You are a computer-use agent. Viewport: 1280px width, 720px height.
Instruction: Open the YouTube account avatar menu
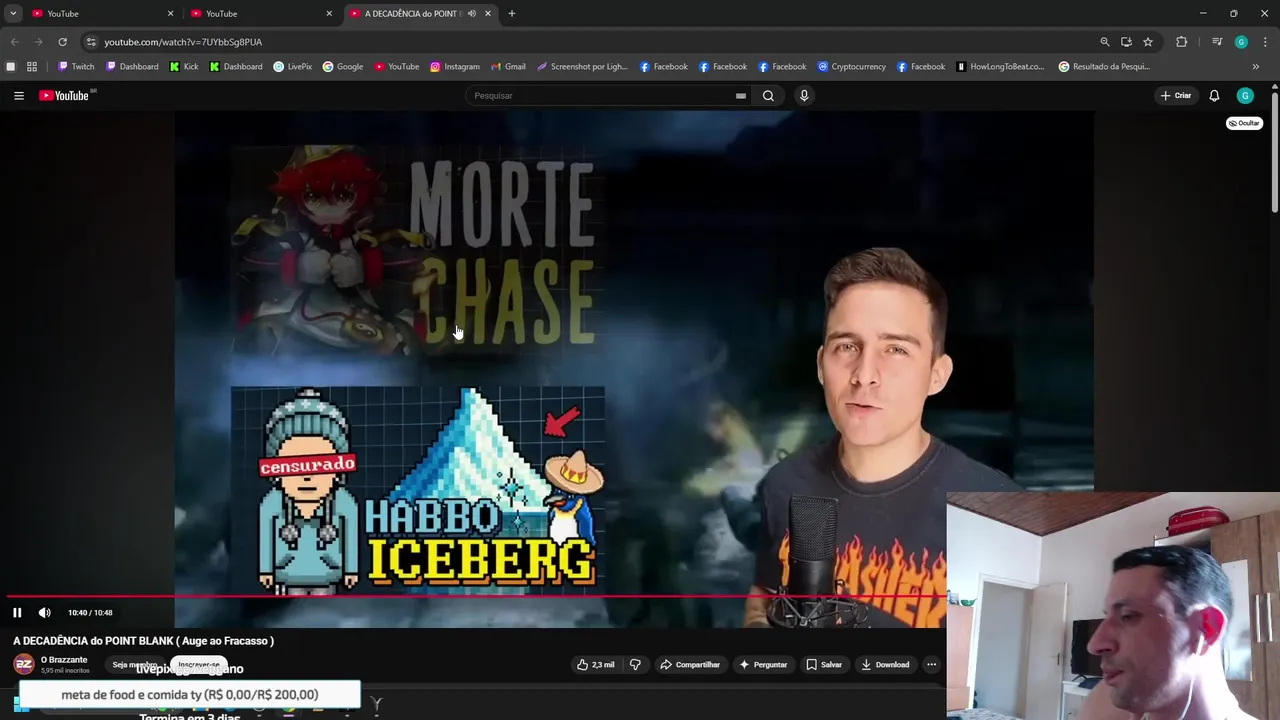(x=1245, y=96)
